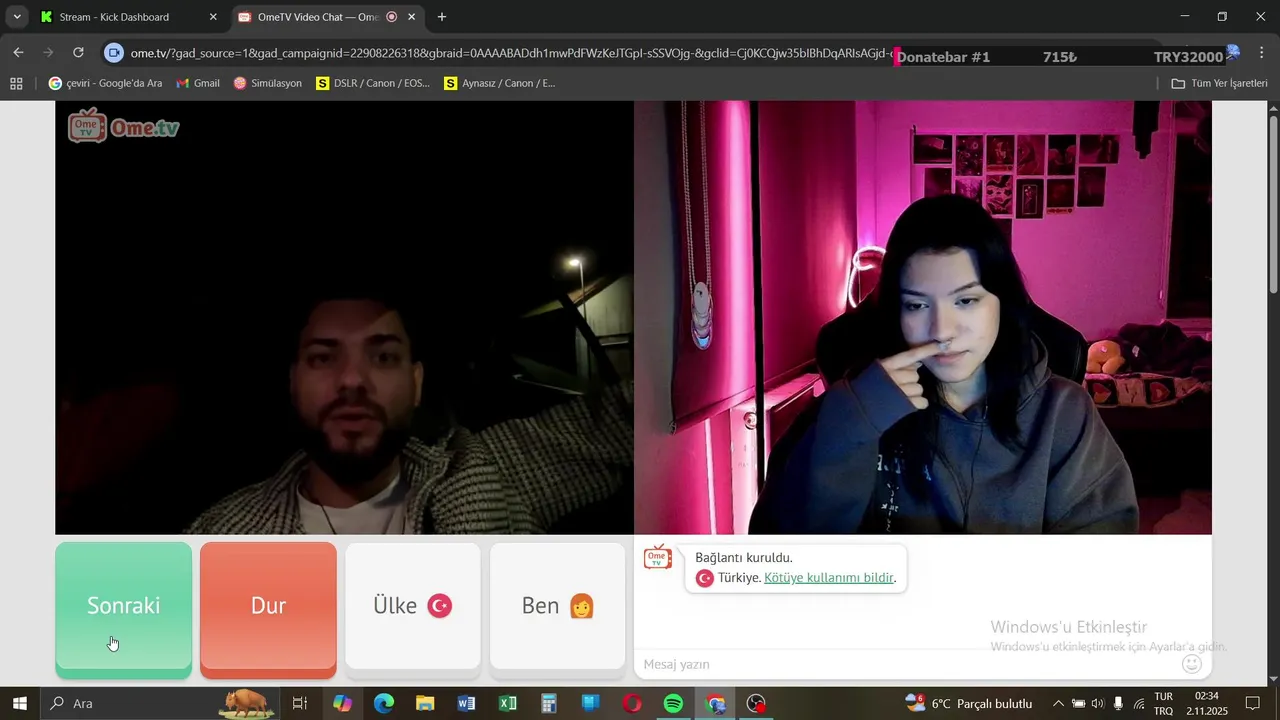
Task: Click the Ome.tv logo in the video
Action: coord(124,126)
